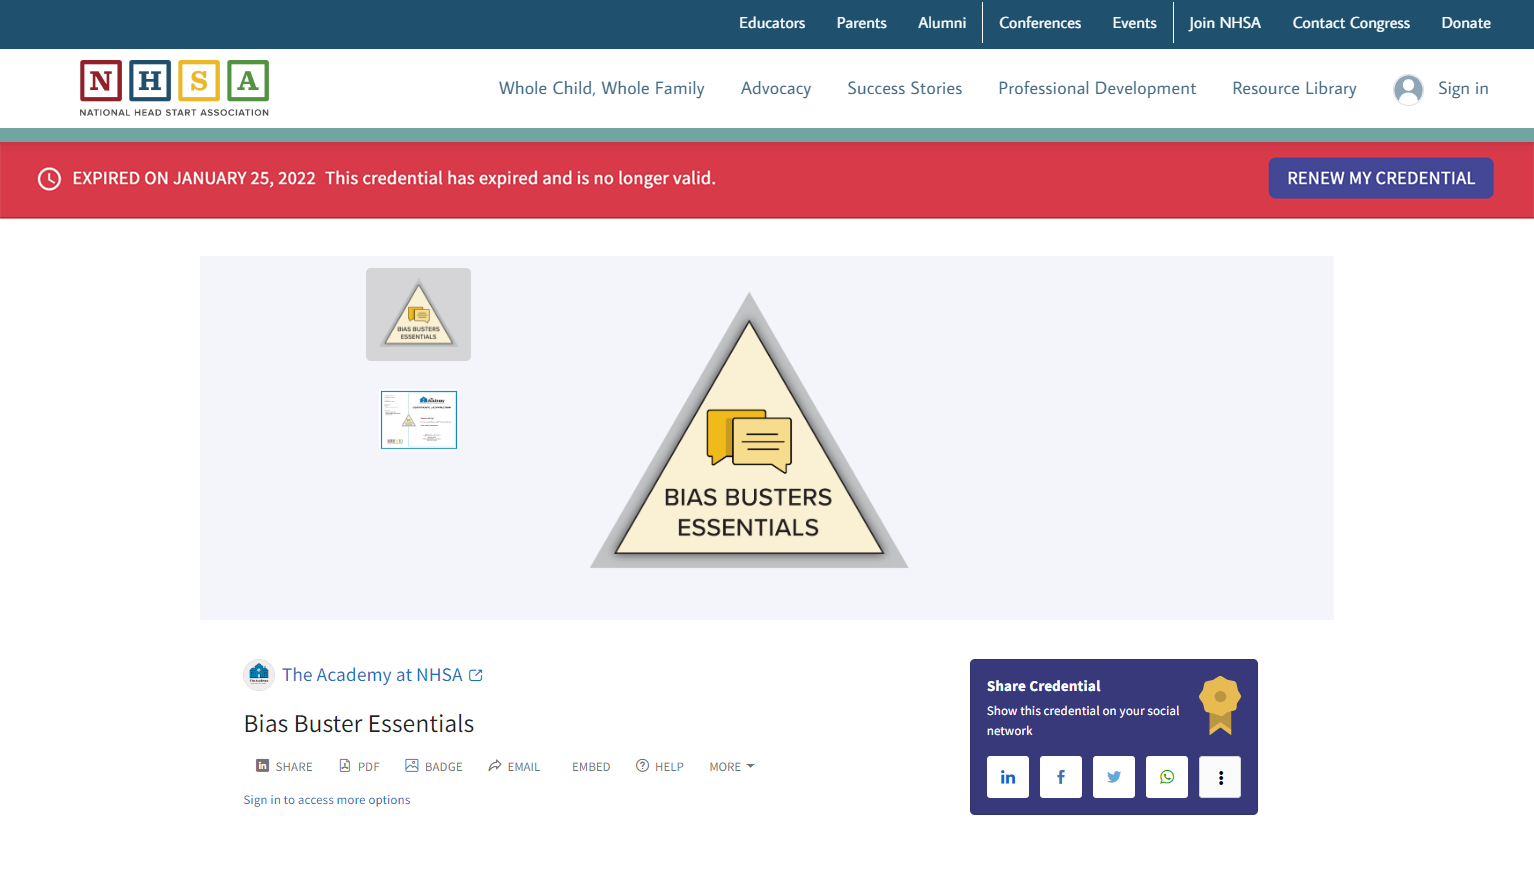Screen dimensions: 1534x870
Task: Open the Professional Development menu
Action: (1096, 88)
